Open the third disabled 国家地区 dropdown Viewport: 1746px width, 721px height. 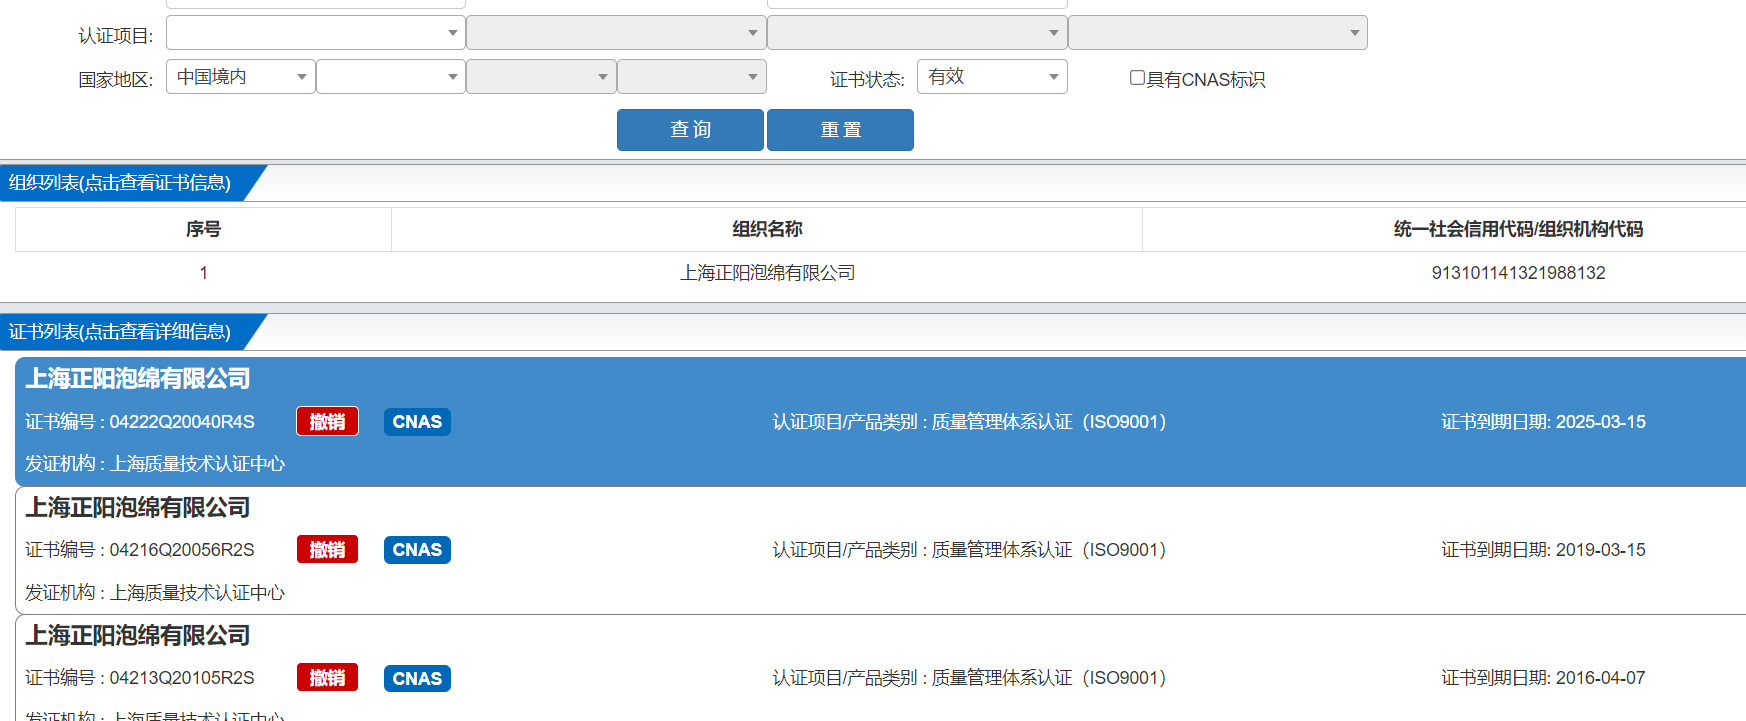[541, 77]
